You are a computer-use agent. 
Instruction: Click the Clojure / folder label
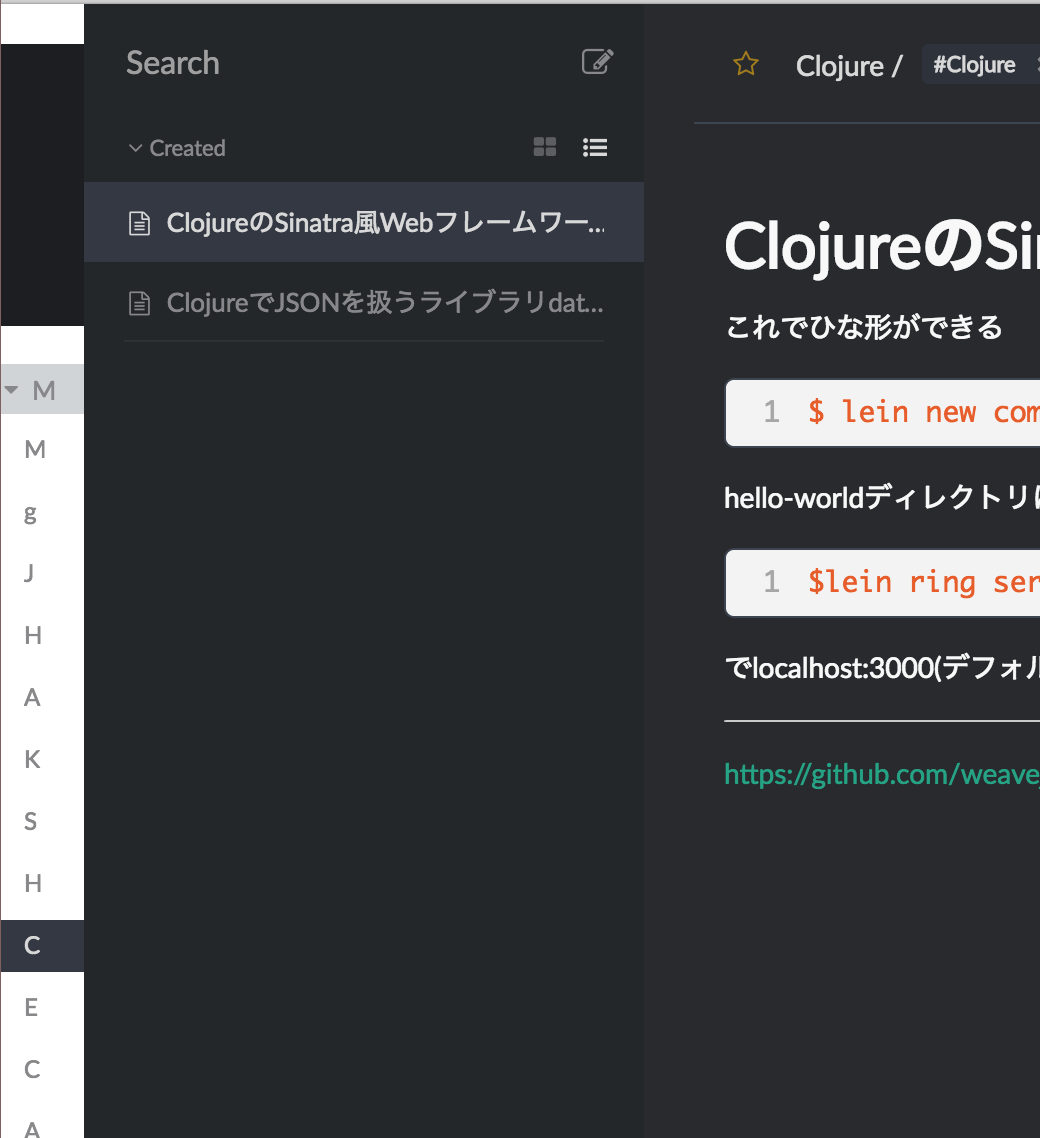848,66
